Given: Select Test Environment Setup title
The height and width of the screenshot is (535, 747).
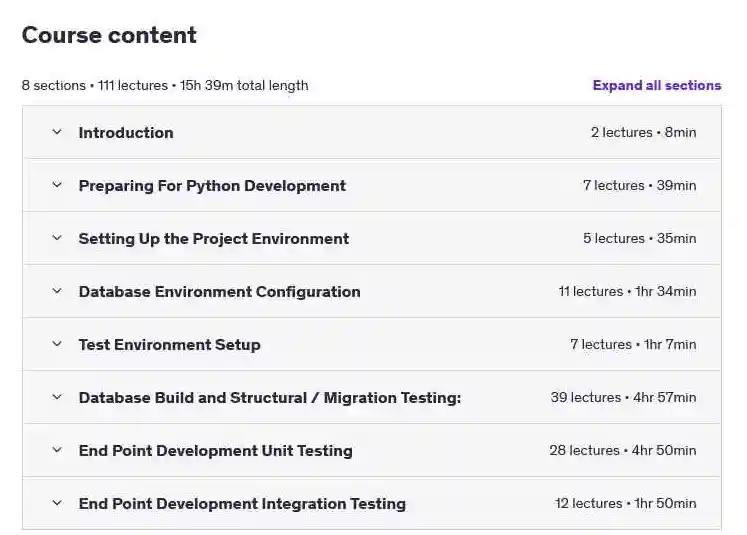Looking at the screenshot, I should pos(169,344).
